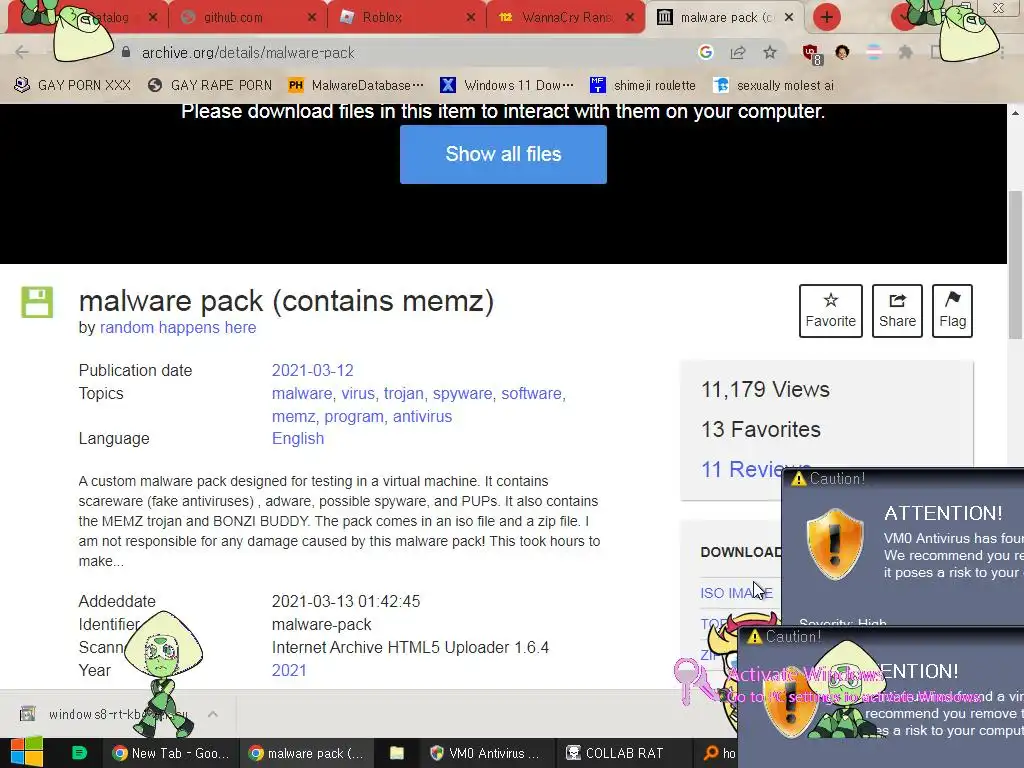Open the MalwareDatabase bookmark
Screen dimensions: 1024x768
[x=356, y=85]
